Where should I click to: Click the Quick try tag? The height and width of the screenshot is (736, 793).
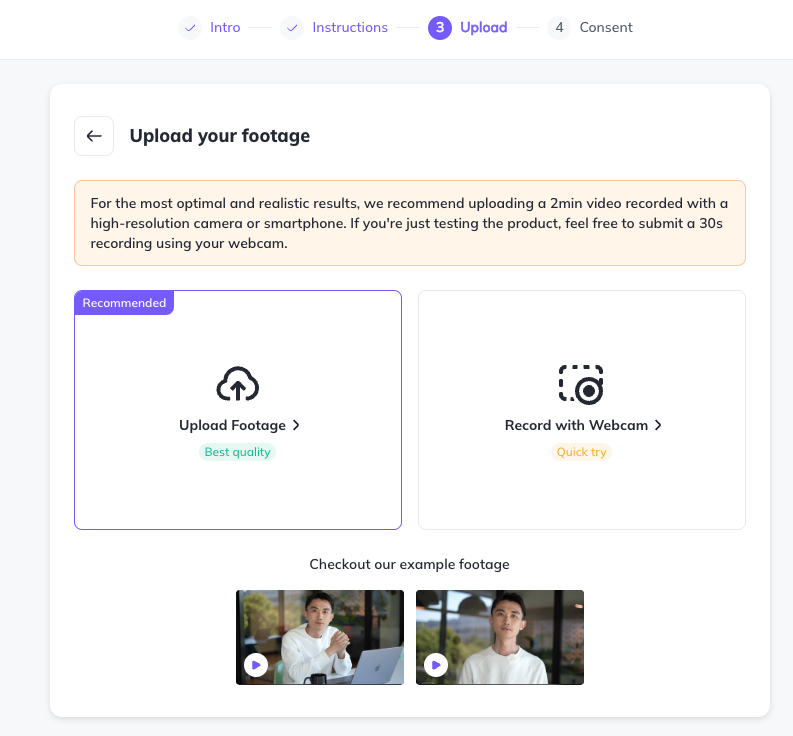tap(581, 452)
